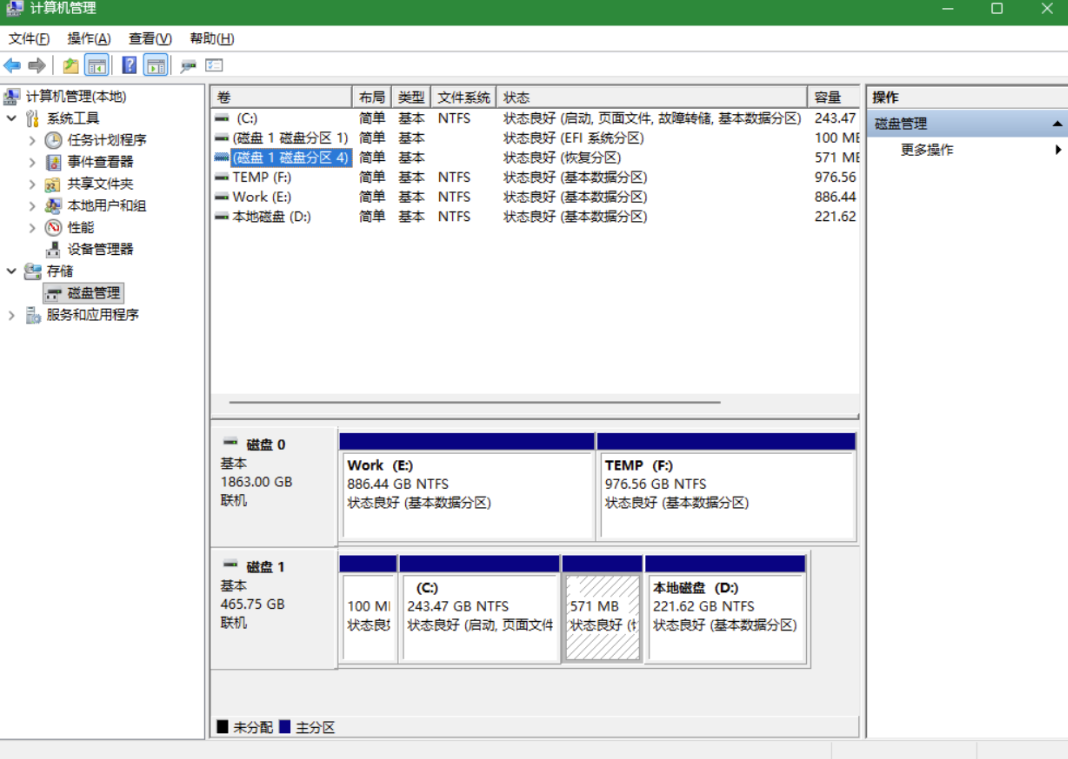Sort by the 容量 column header
The image size is (1068, 759).
tap(834, 97)
